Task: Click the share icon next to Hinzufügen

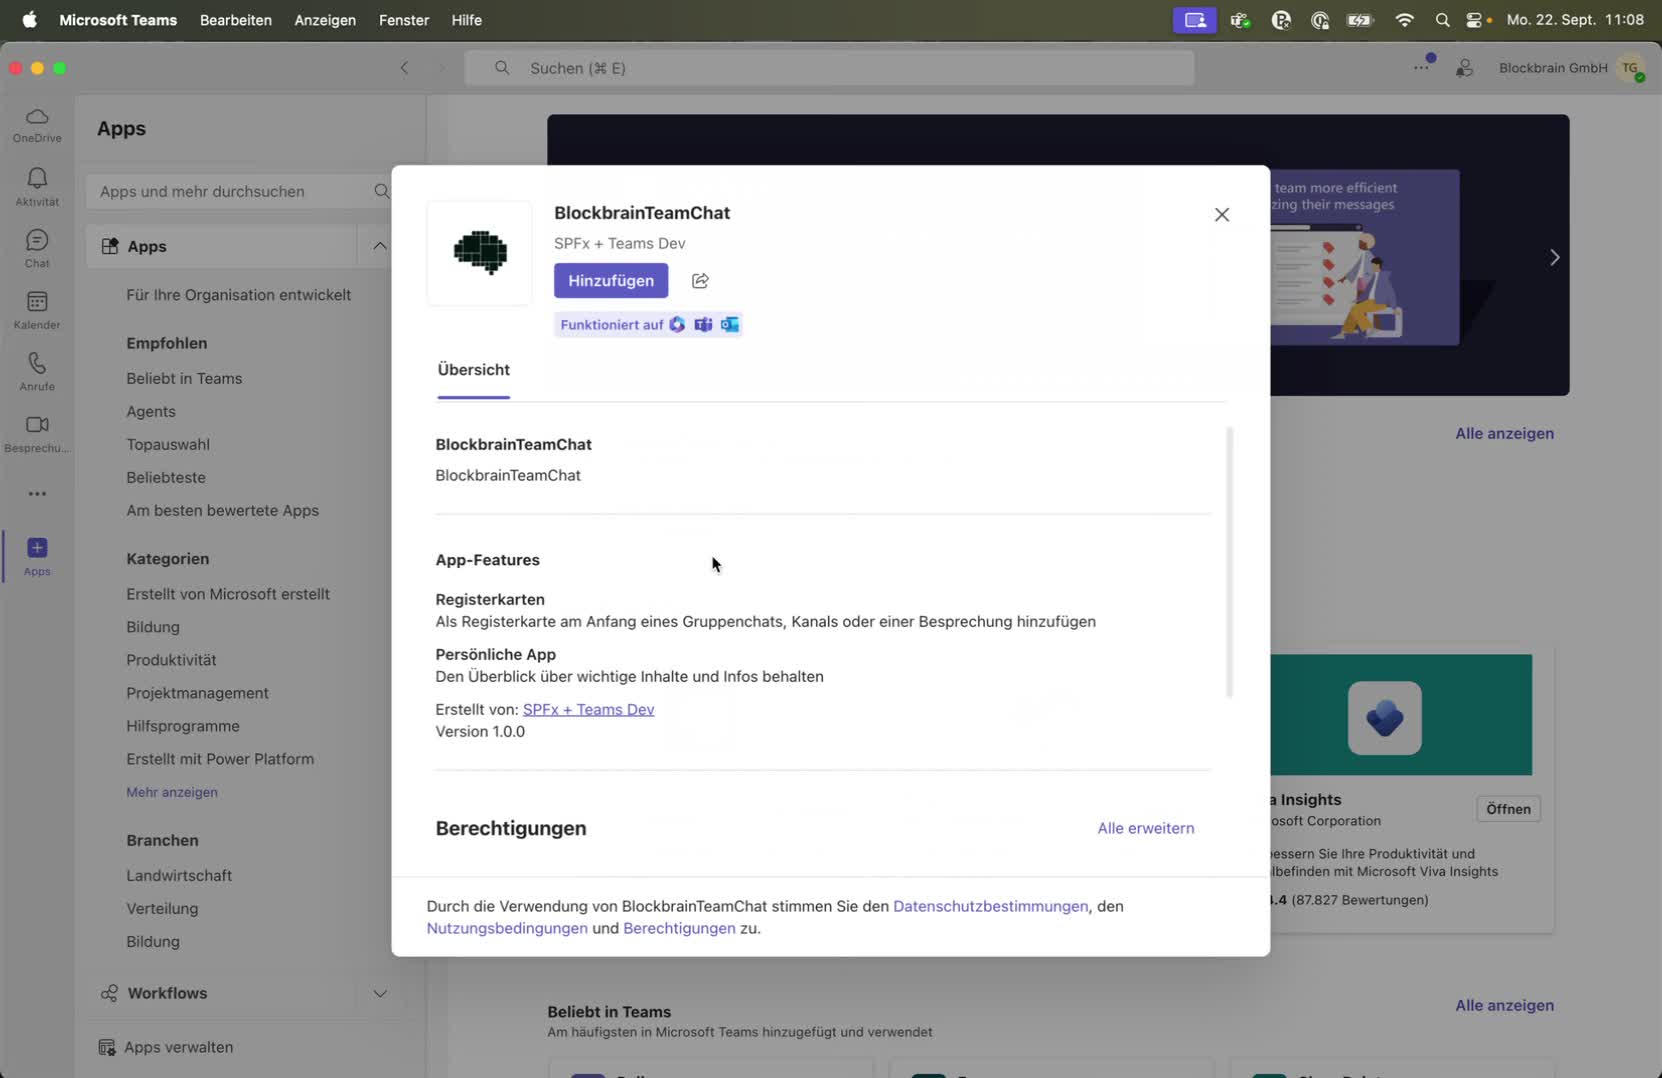Action: 700,281
